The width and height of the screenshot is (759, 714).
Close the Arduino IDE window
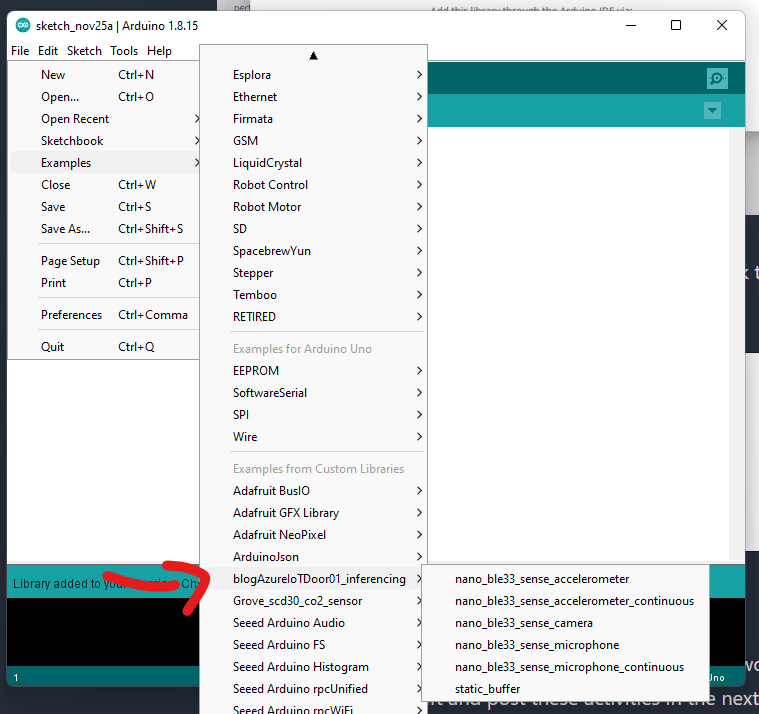[721, 25]
